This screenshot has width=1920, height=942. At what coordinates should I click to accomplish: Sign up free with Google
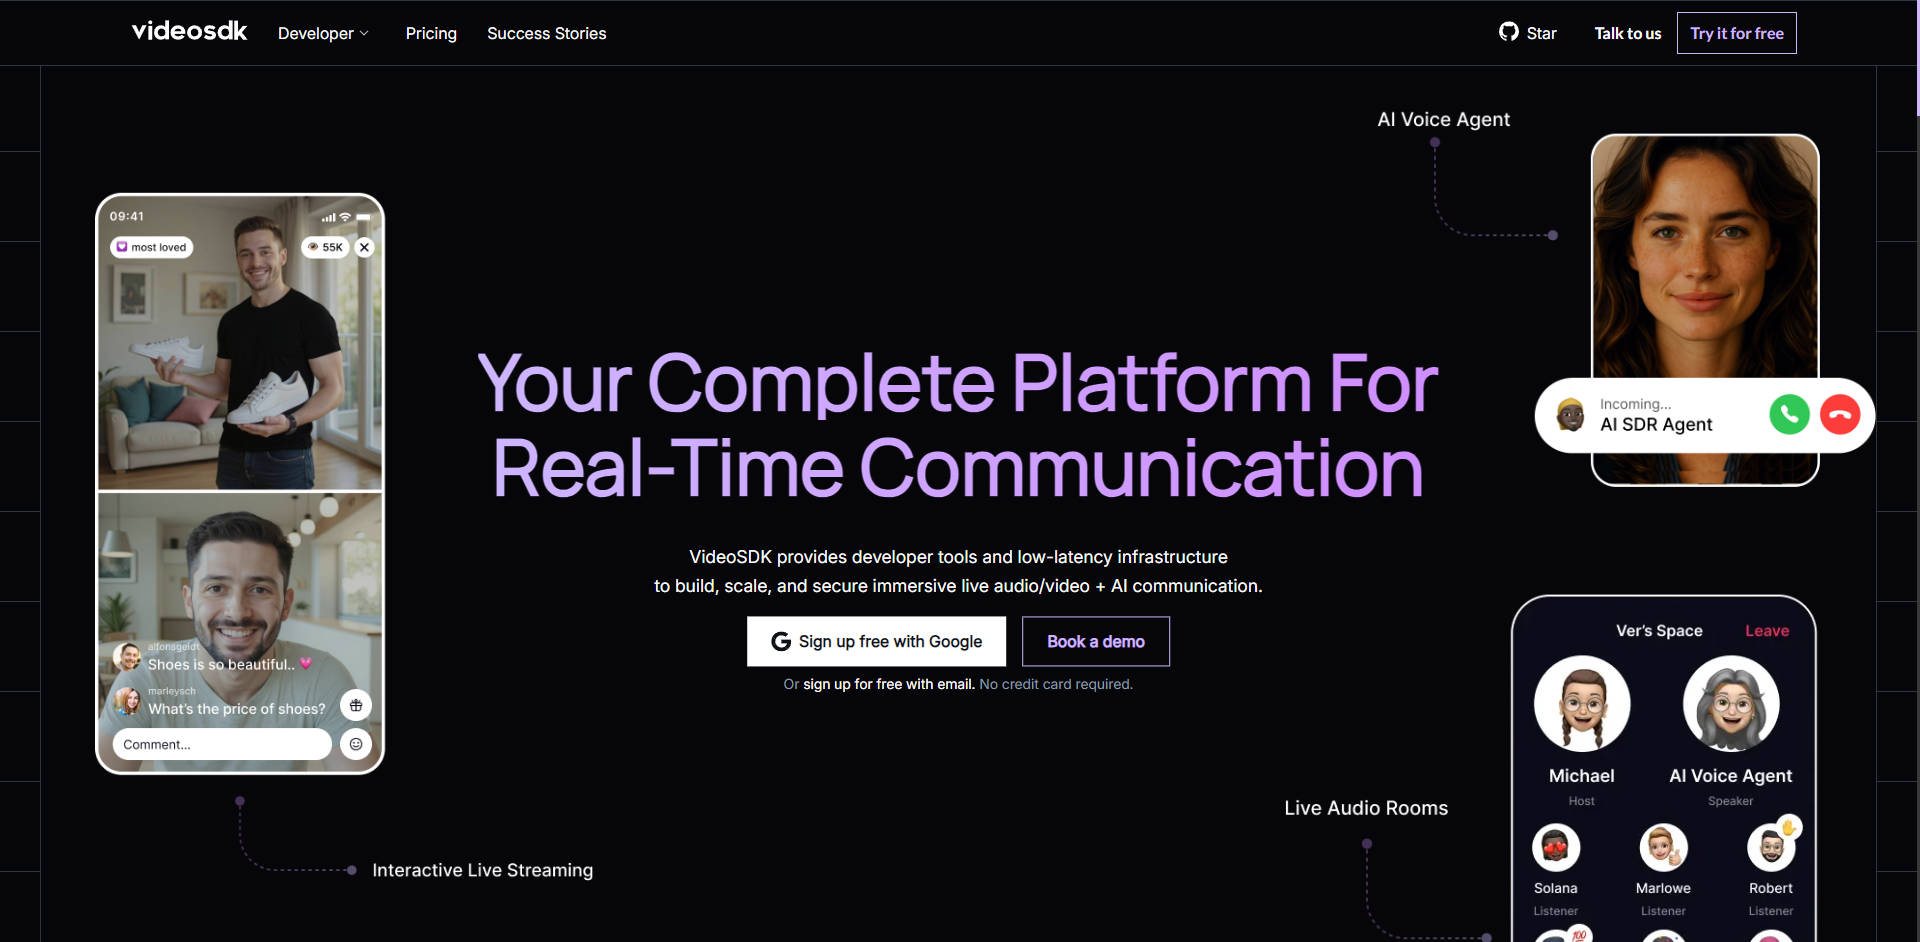click(876, 641)
